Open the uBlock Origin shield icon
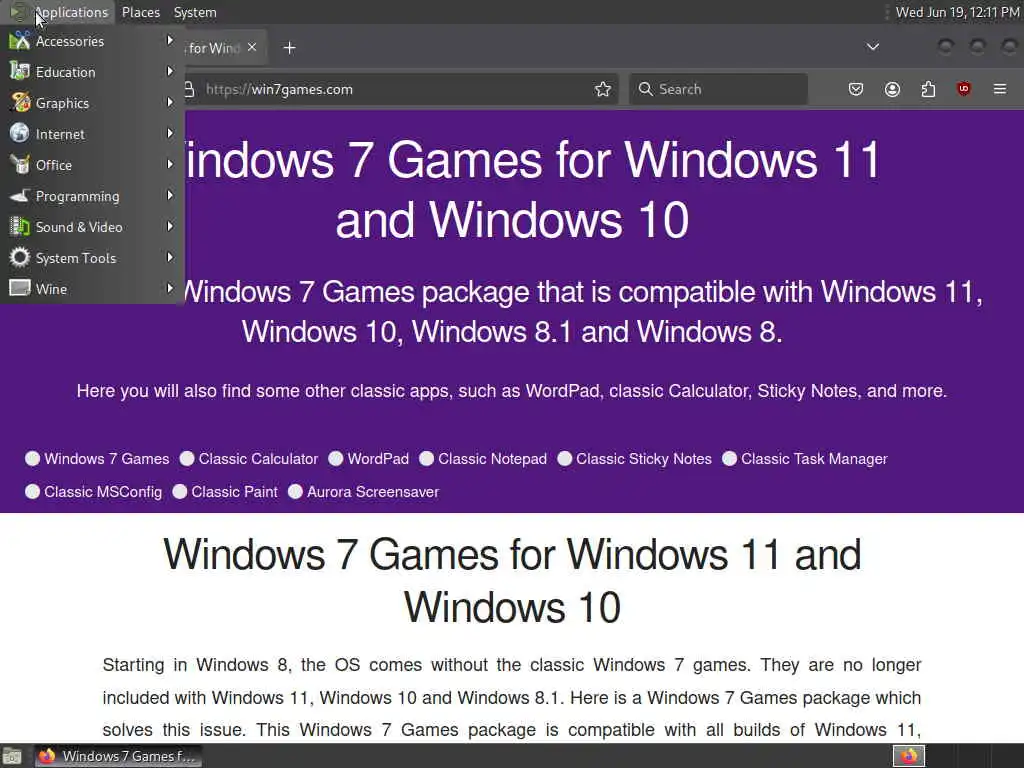Image resolution: width=1024 pixels, height=768 pixels. (x=963, y=89)
